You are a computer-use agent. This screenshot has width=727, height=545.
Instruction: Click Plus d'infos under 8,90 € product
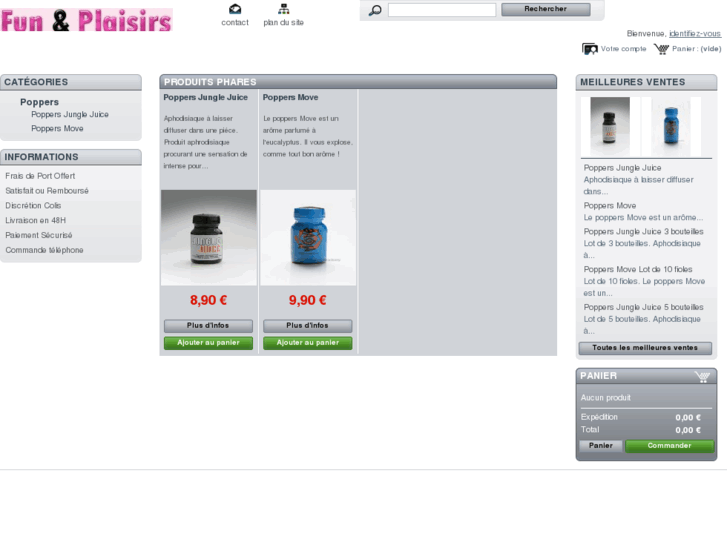point(208,326)
